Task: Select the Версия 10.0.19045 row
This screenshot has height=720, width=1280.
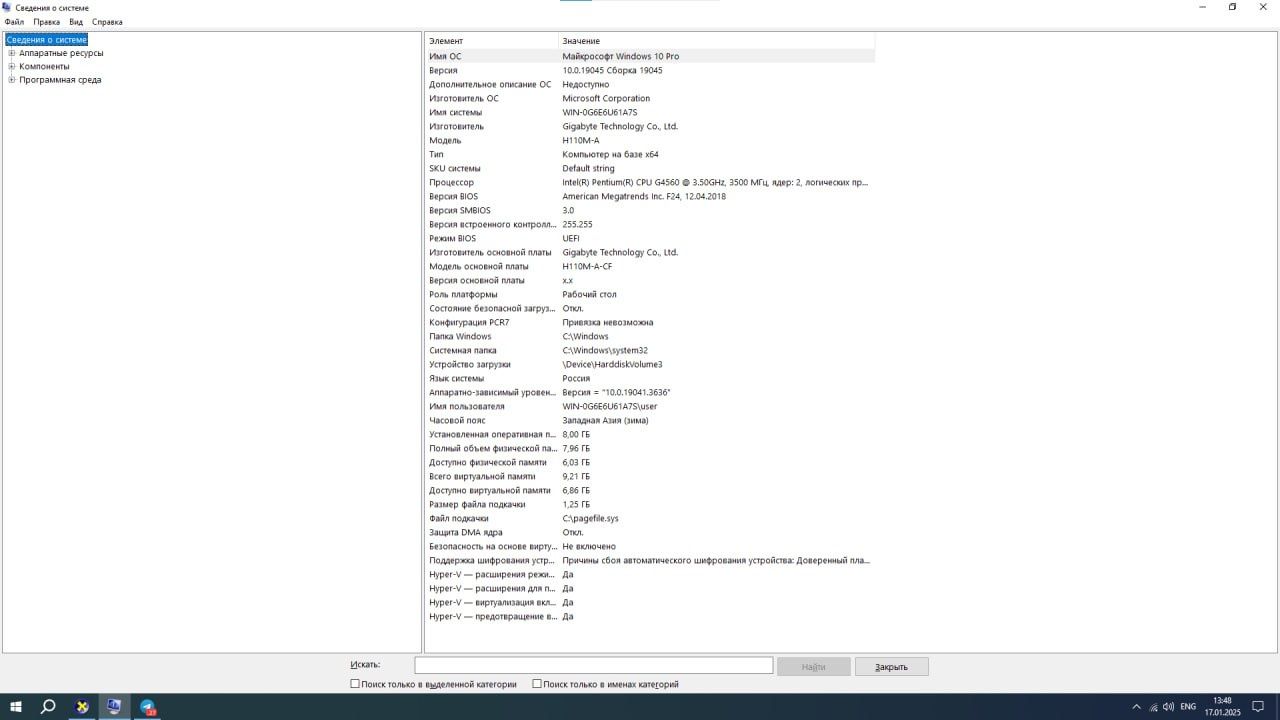Action: (650, 71)
